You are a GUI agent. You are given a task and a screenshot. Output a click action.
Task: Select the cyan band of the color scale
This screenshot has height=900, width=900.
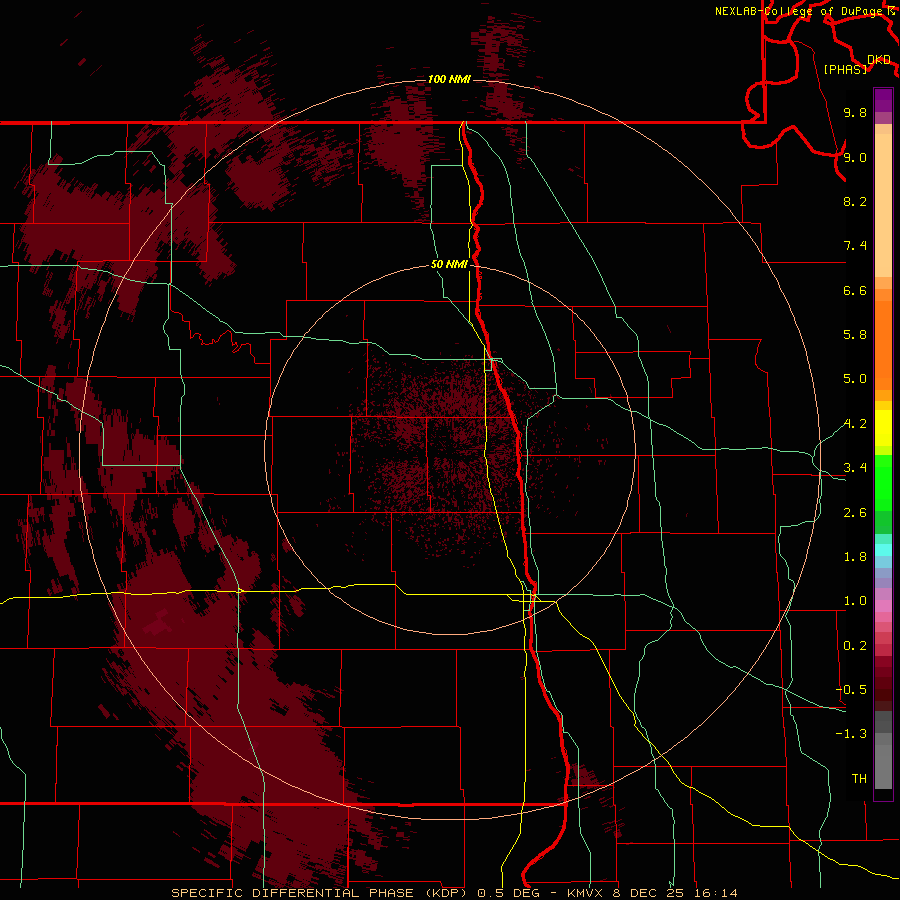coord(883,550)
